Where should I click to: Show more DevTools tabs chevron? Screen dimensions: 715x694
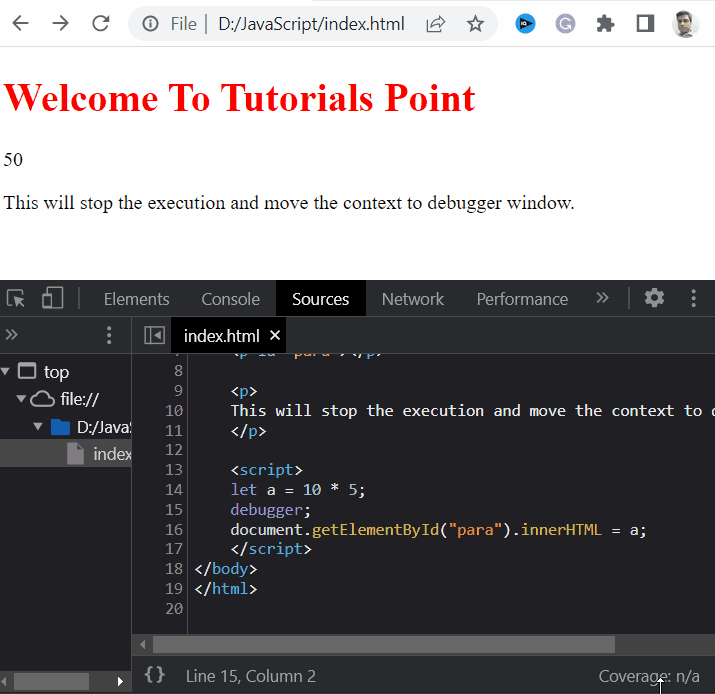pyautogui.click(x=602, y=298)
